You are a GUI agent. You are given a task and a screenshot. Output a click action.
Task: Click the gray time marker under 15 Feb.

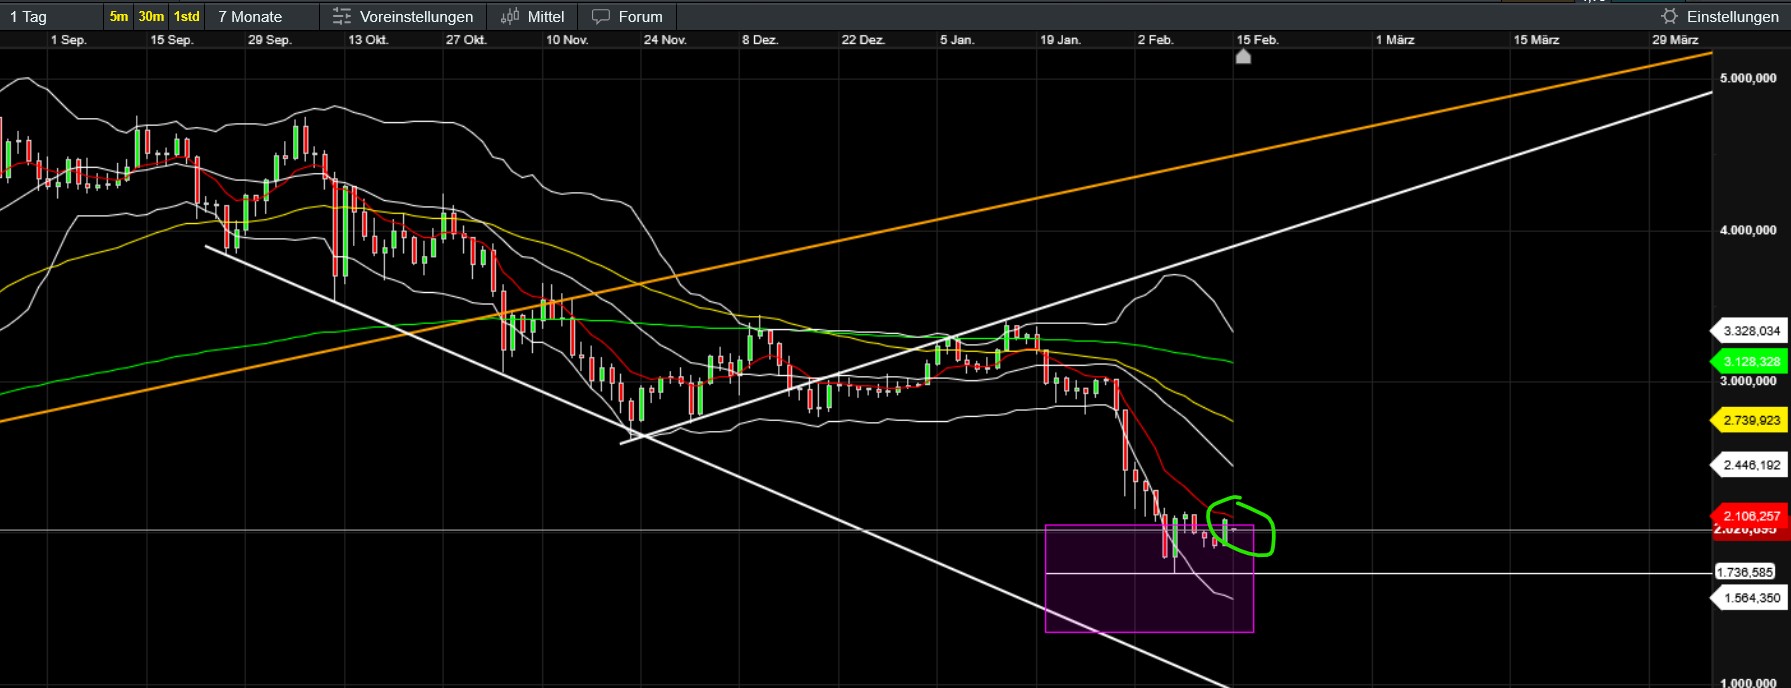pyautogui.click(x=1243, y=57)
